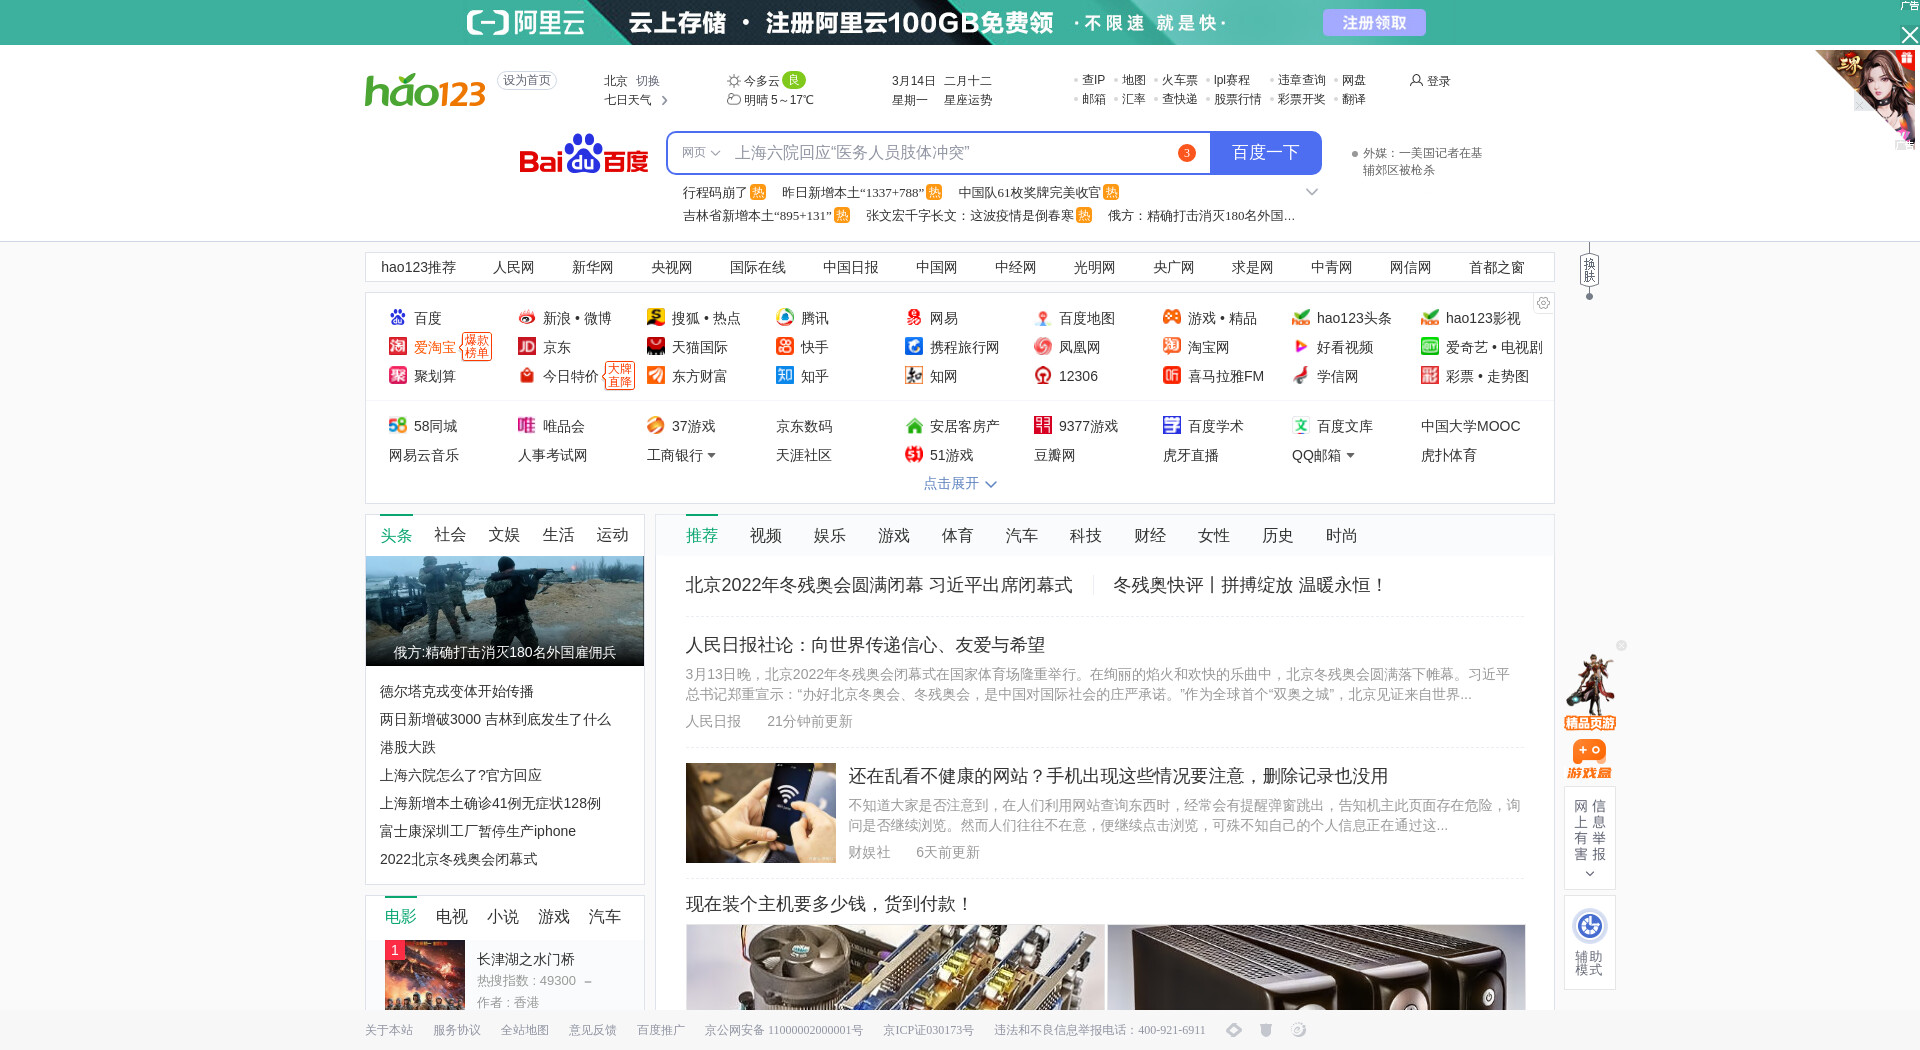Open the 新浪 weibo icon link
This screenshot has height=1050, width=1920.
point(527,318)
